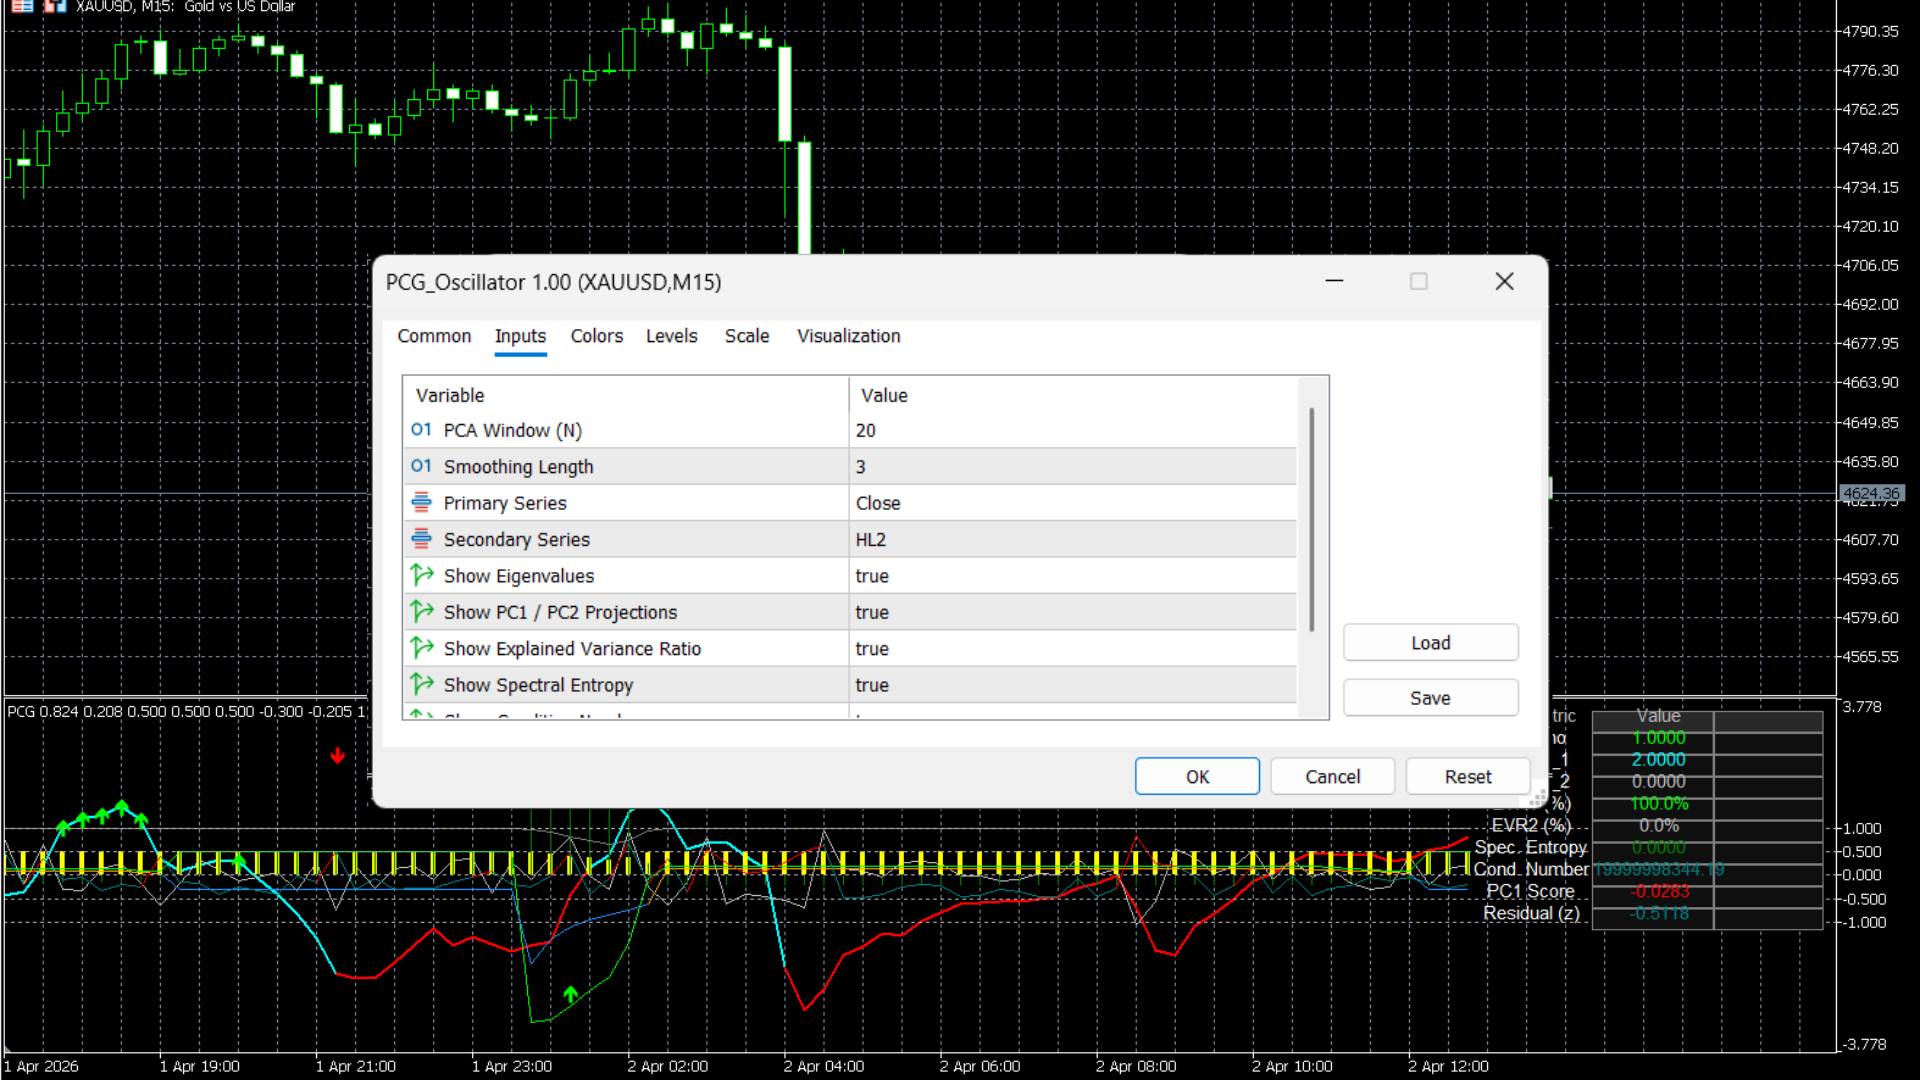Click the PCA Window (N) integer icon
The width and height of the screenshot is (1920, 1080).
[421, 430]
